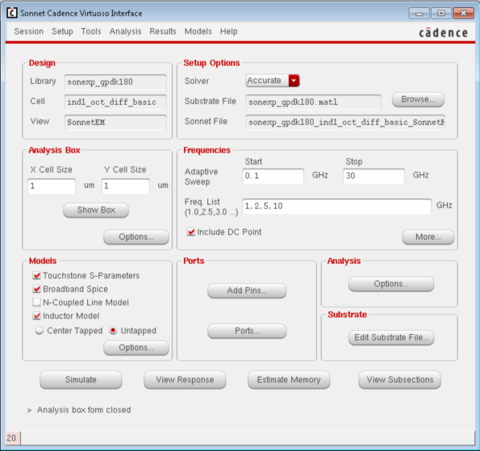Open the Solver dropdown arrow

(294, 81)
